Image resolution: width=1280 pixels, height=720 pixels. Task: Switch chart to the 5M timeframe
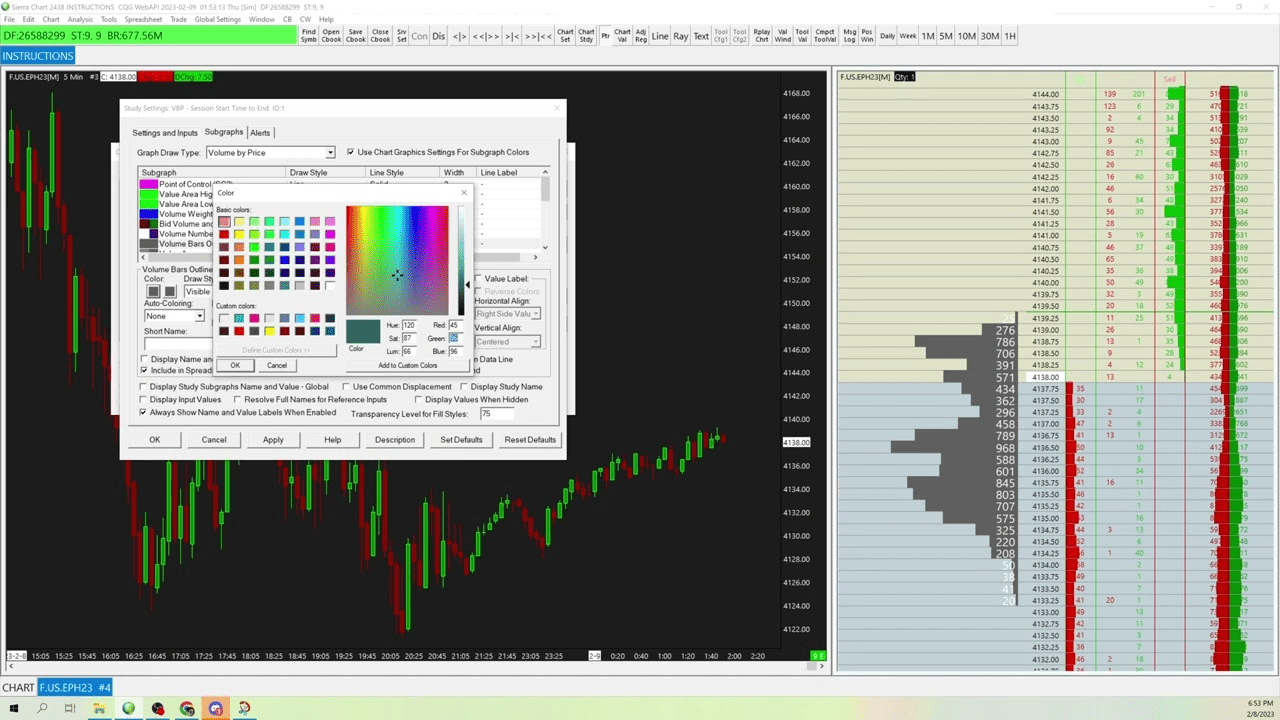[x=946, y=36]
